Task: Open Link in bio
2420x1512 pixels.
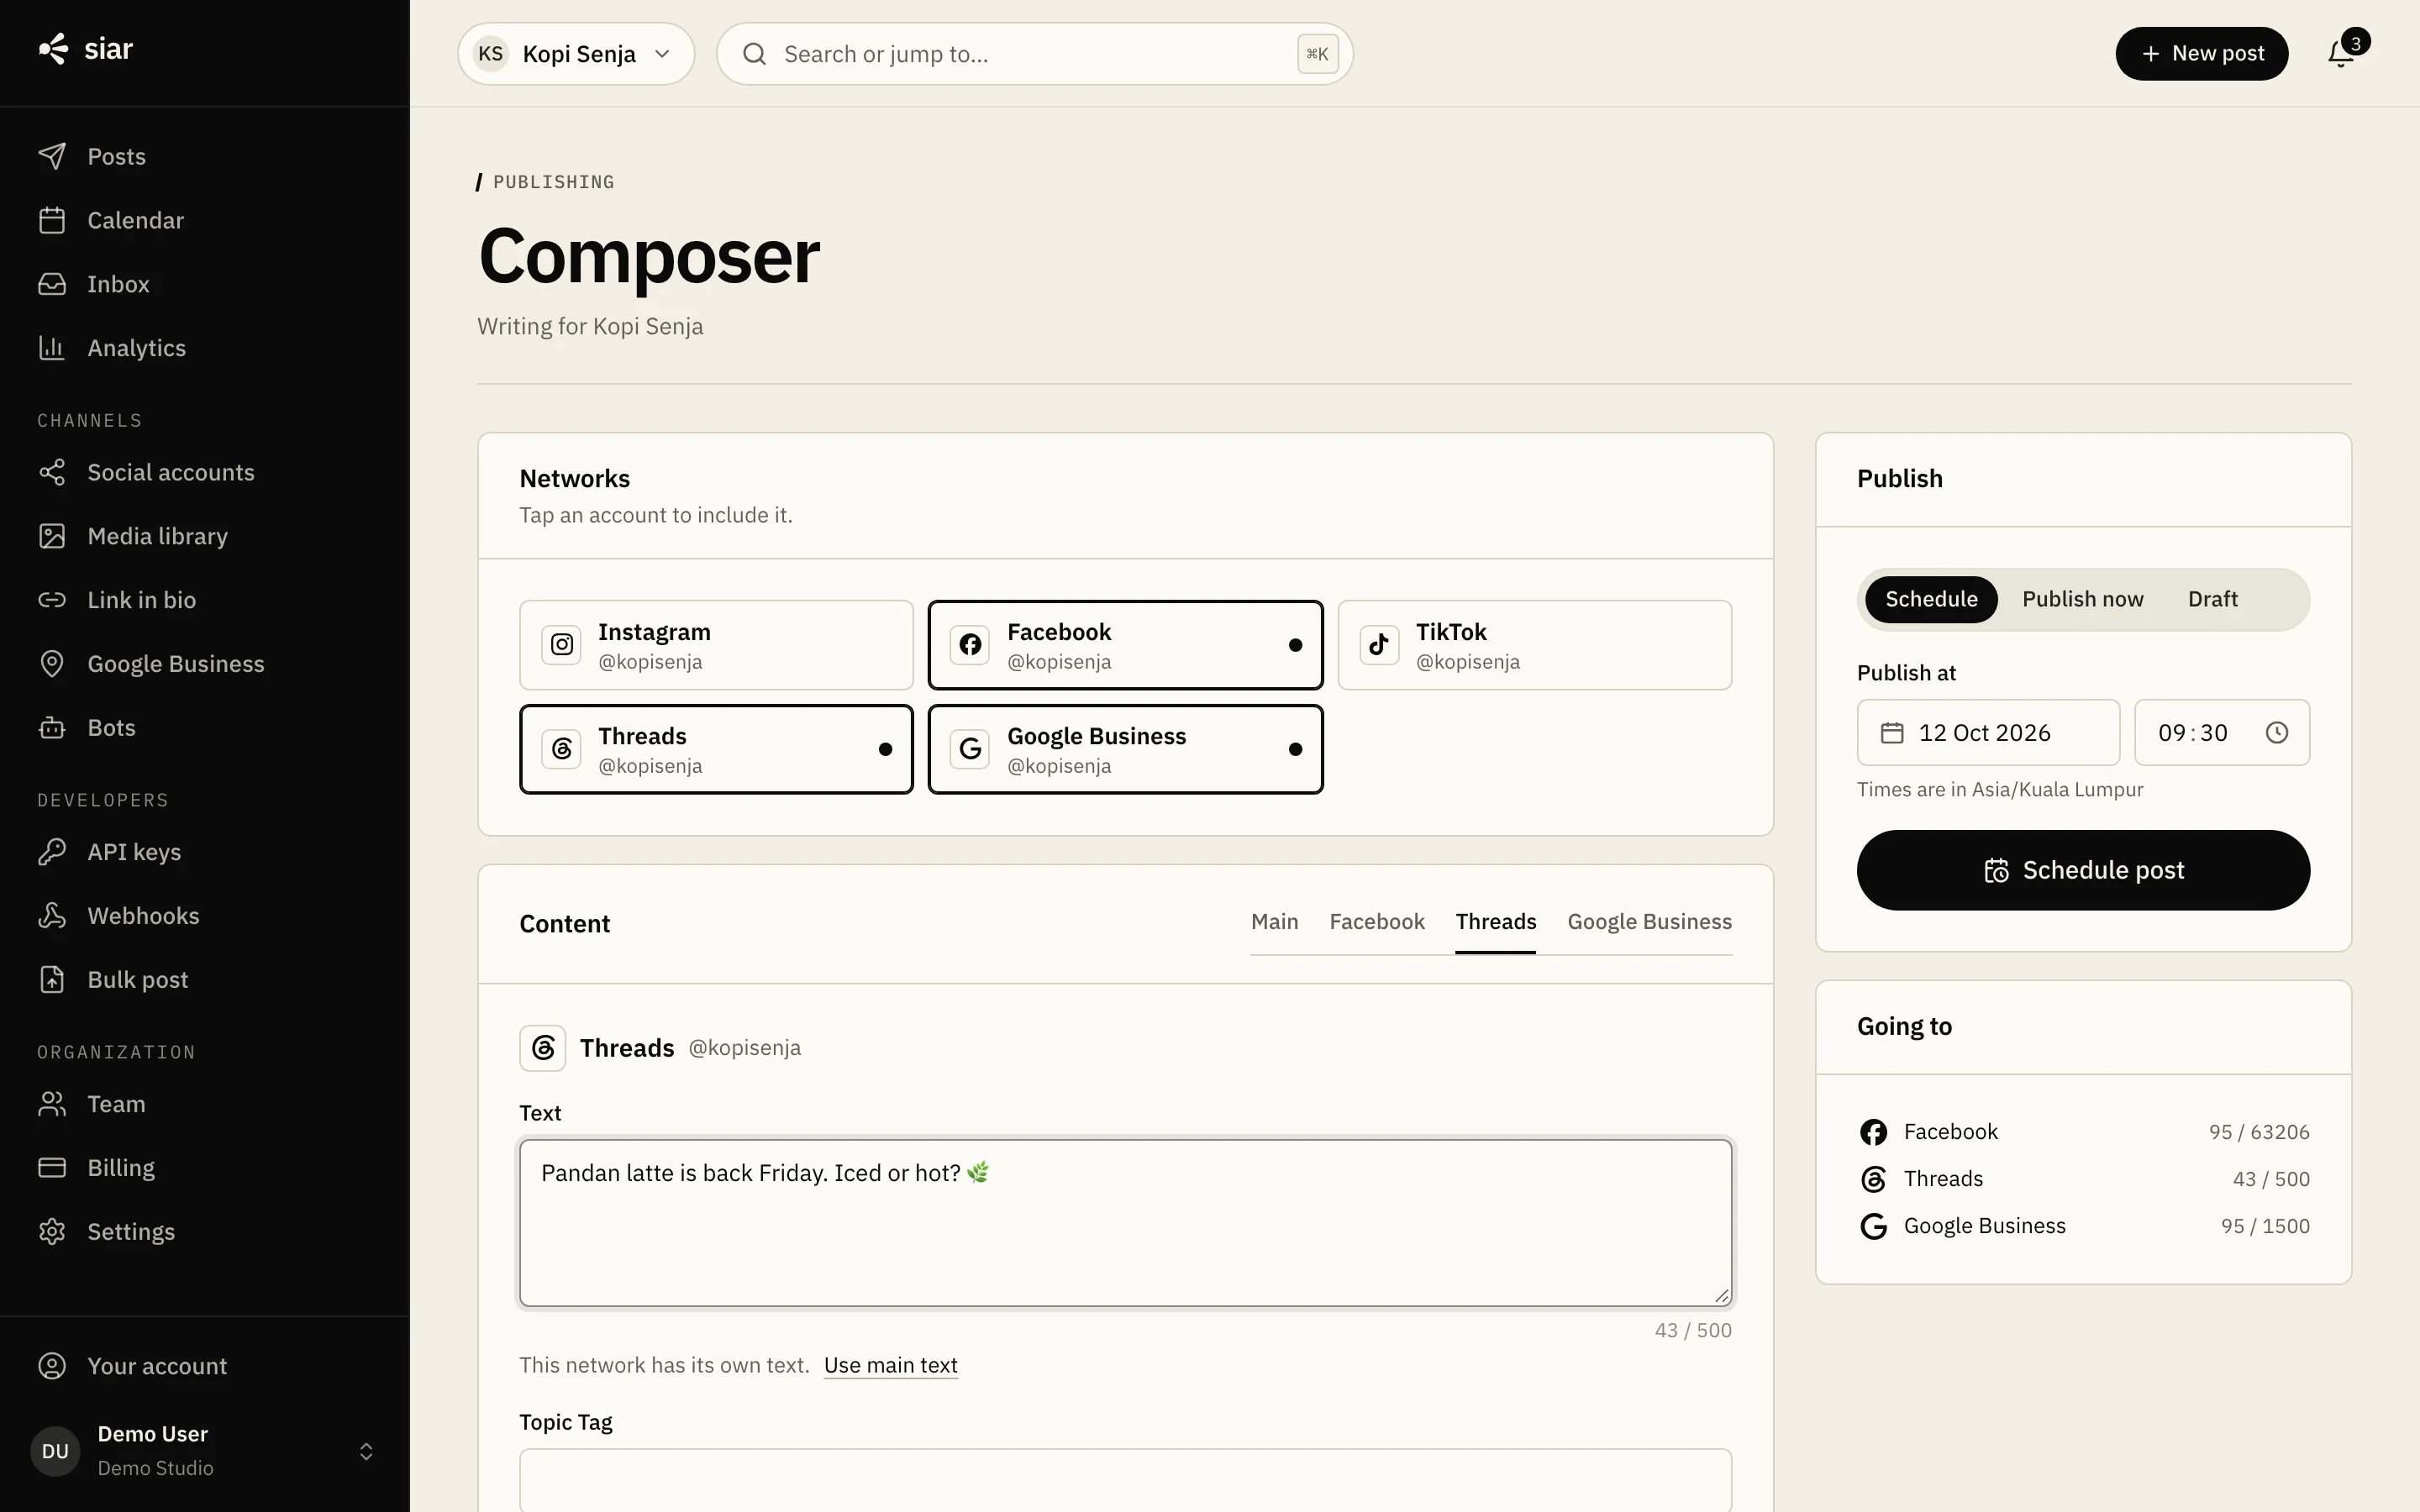Action: pyautogui.click(x=204, y=600)
